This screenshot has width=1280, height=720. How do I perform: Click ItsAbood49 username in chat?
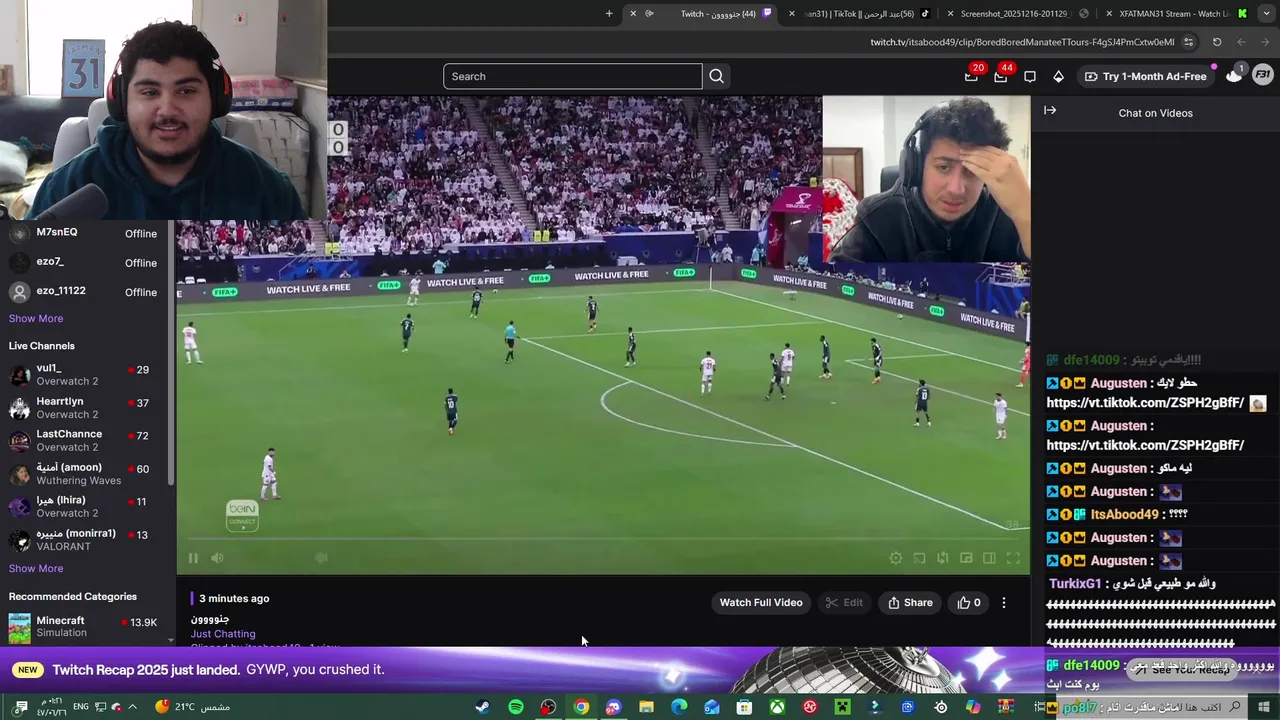point(1124,514)
